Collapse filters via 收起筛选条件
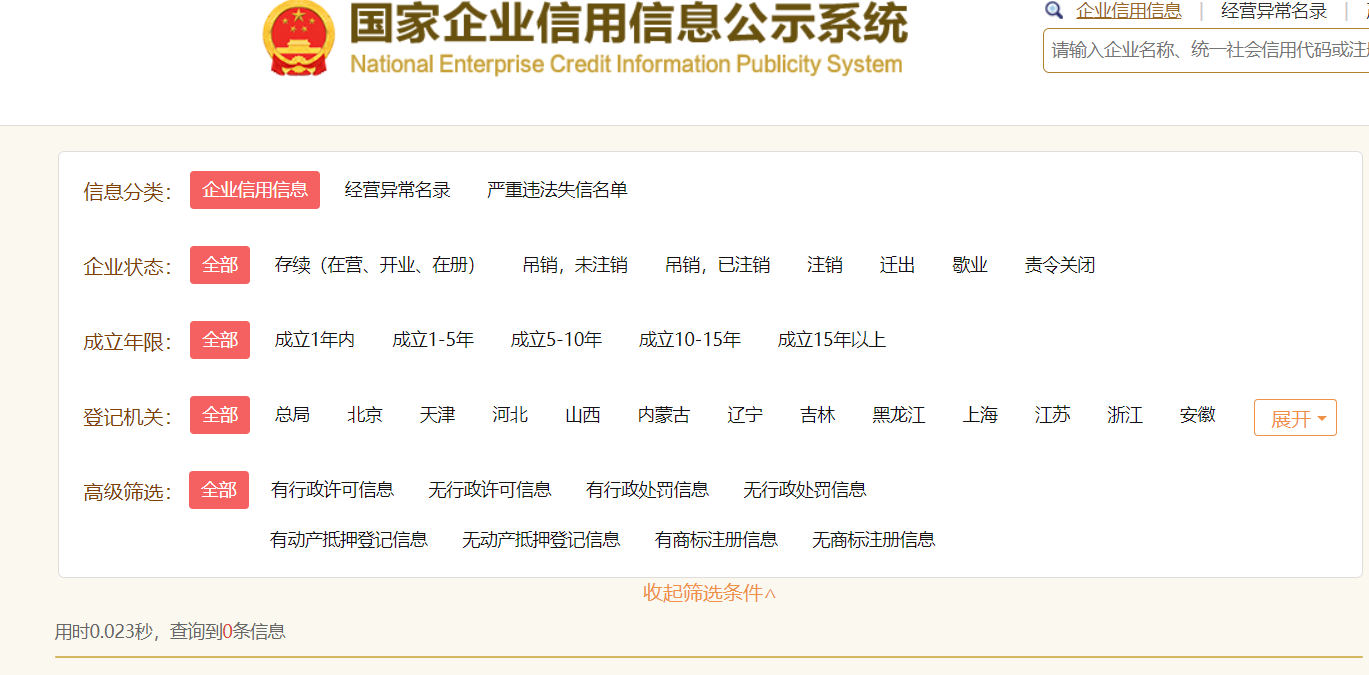Viewport: 1369px width, 675px height. (709, 593)
